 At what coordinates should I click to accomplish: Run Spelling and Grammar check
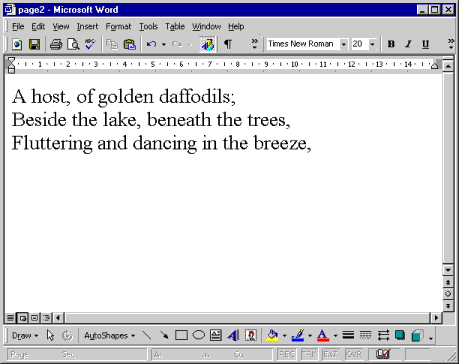(90, 44)
